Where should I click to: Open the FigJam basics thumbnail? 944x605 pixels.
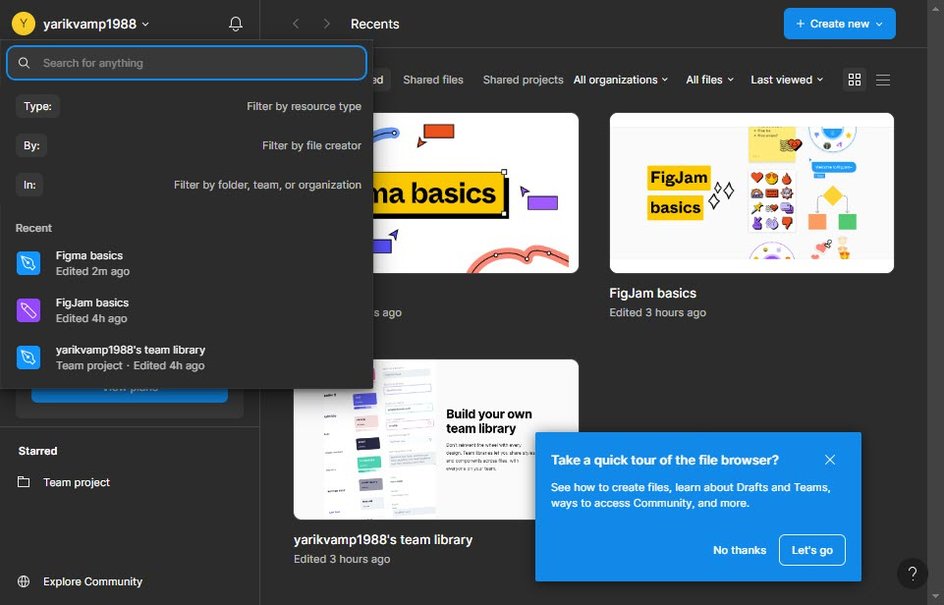coord(751,193)
